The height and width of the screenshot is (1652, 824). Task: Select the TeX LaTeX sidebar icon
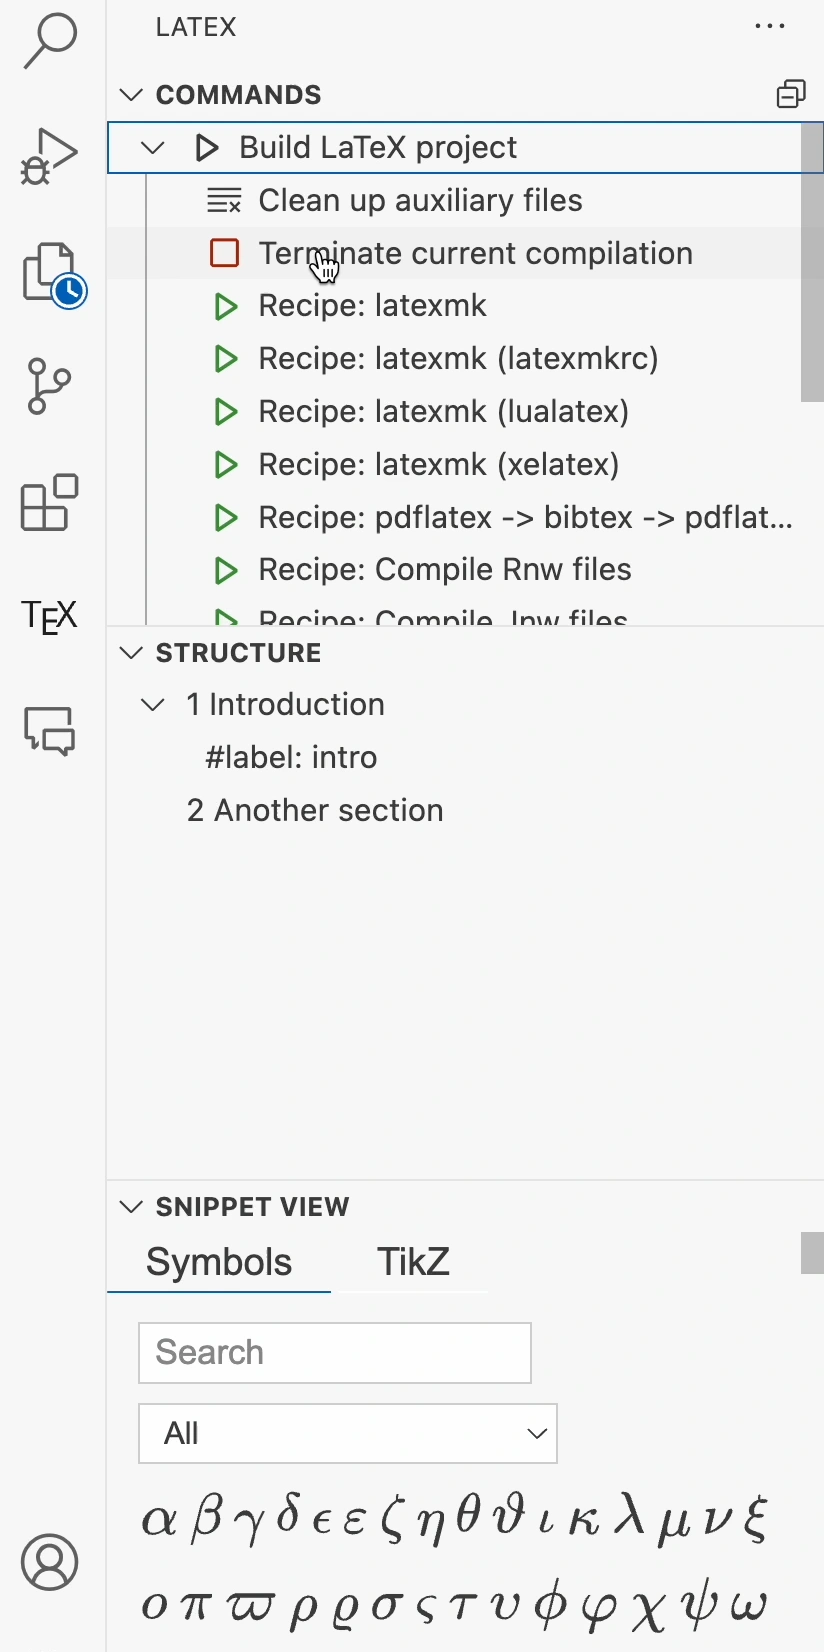(49, 616)
